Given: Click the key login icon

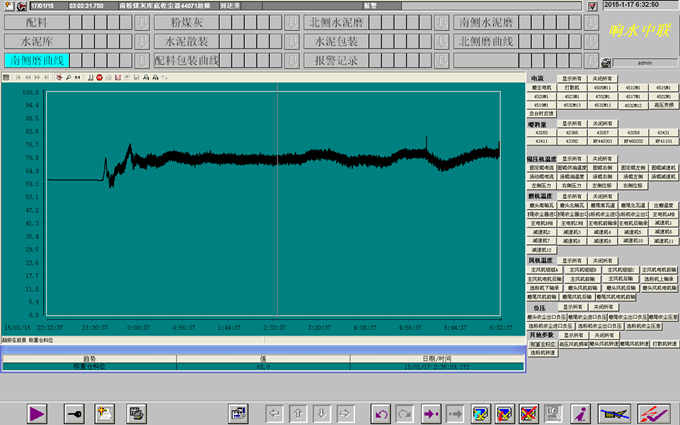Looking at the screenshot, I should (x=73, y=412).
